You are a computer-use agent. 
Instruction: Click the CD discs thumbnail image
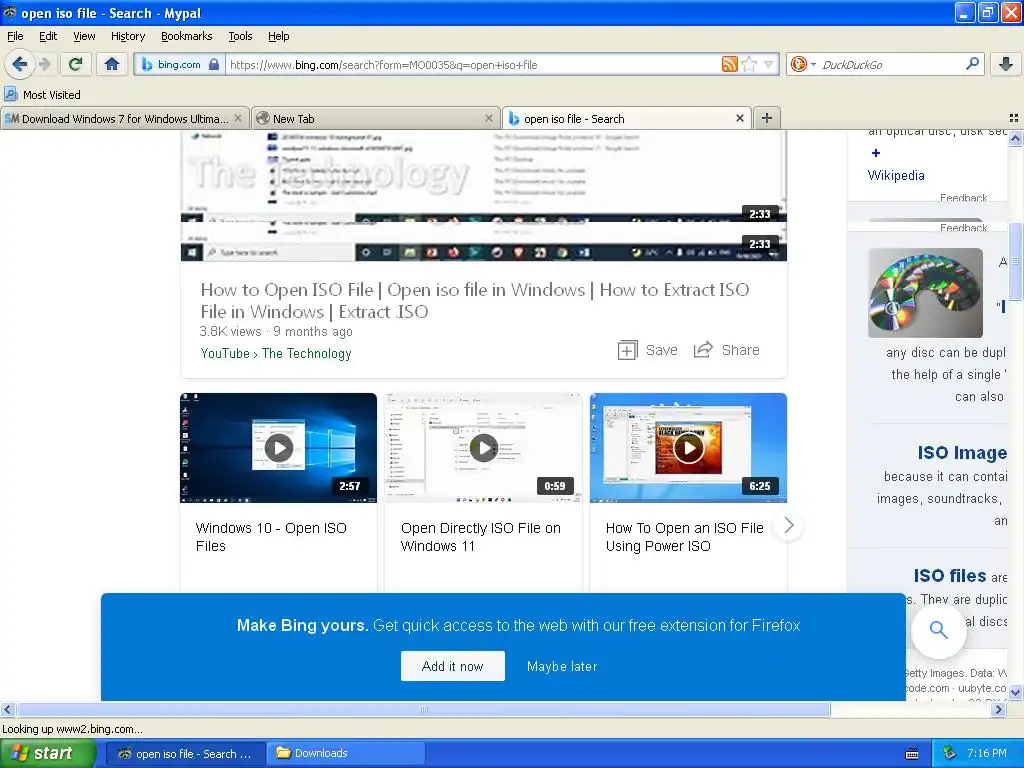tap(925, 293)
